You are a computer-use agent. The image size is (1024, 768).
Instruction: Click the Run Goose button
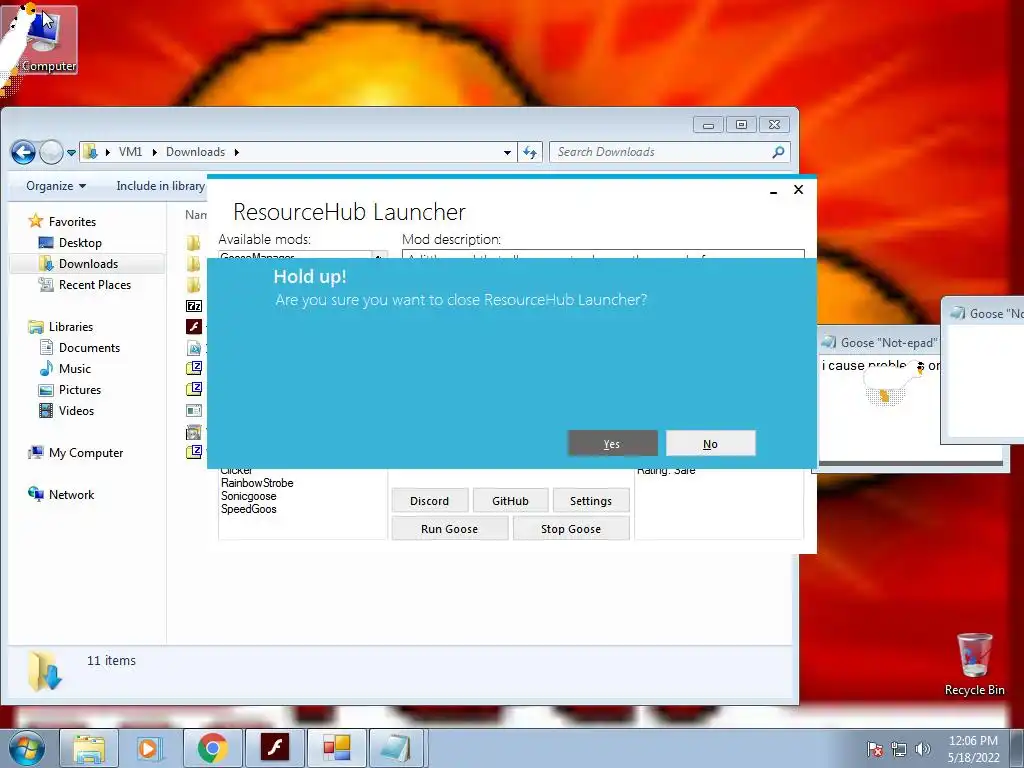tap(449, 528)
